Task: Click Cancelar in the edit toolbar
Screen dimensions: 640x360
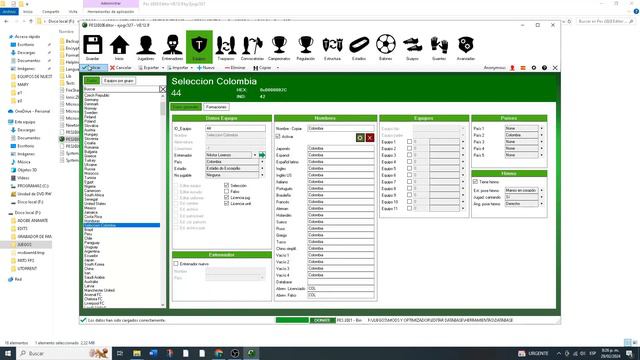Action: pyautogui.click(x=121, y=68)
